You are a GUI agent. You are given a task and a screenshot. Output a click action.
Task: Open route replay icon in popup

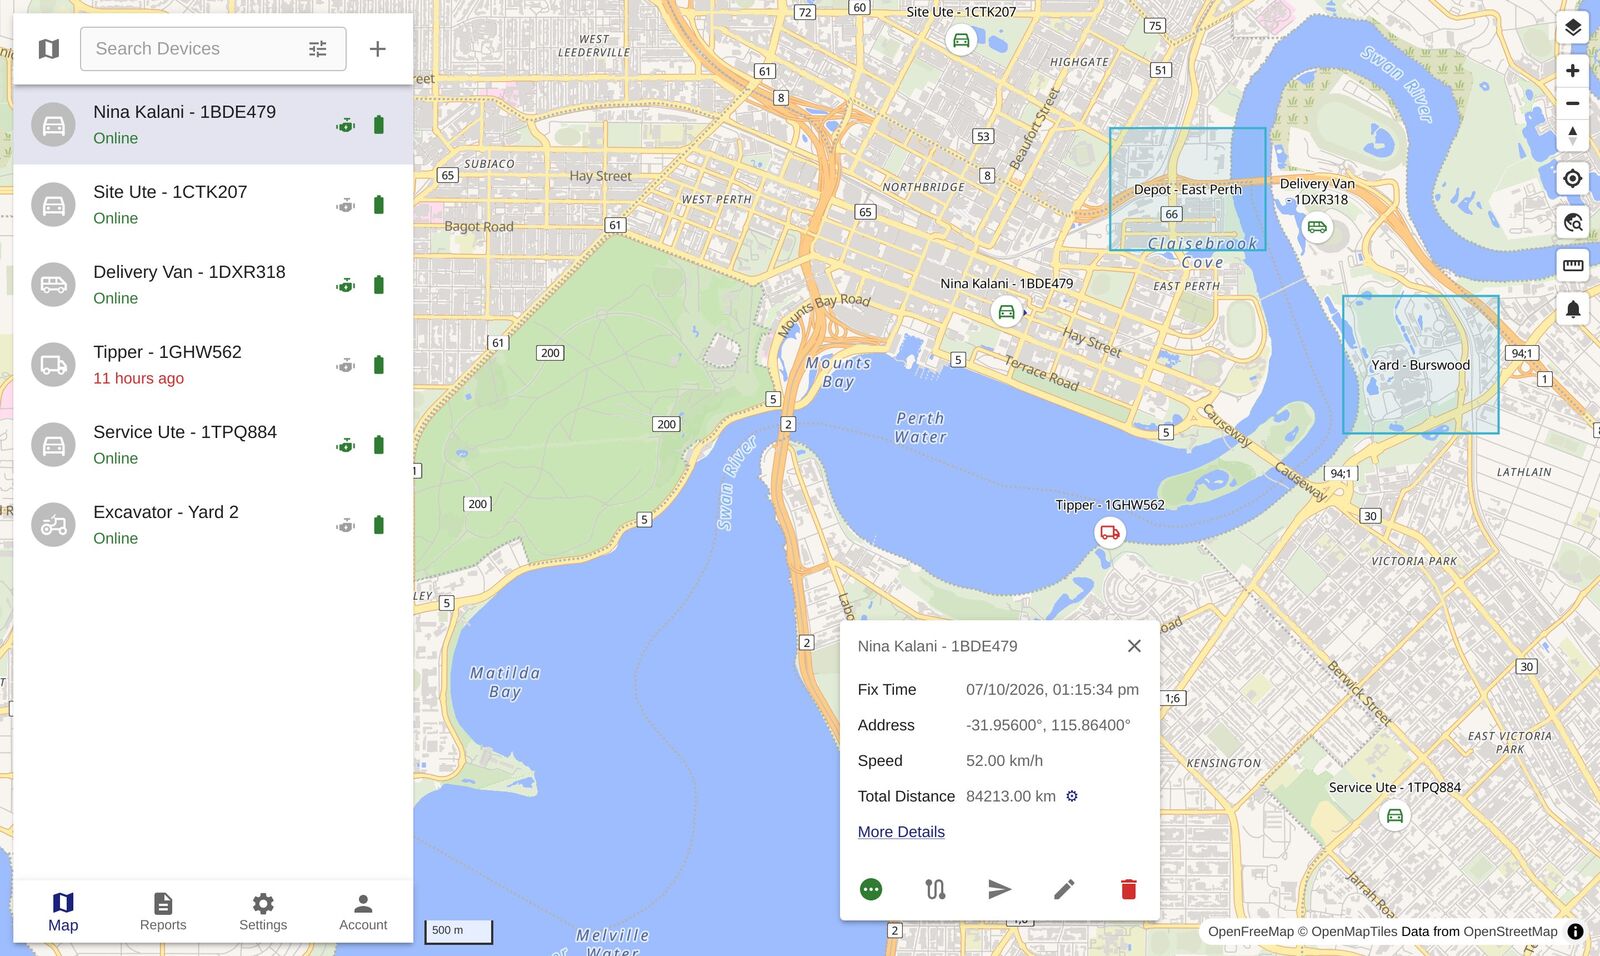[935, 889]
